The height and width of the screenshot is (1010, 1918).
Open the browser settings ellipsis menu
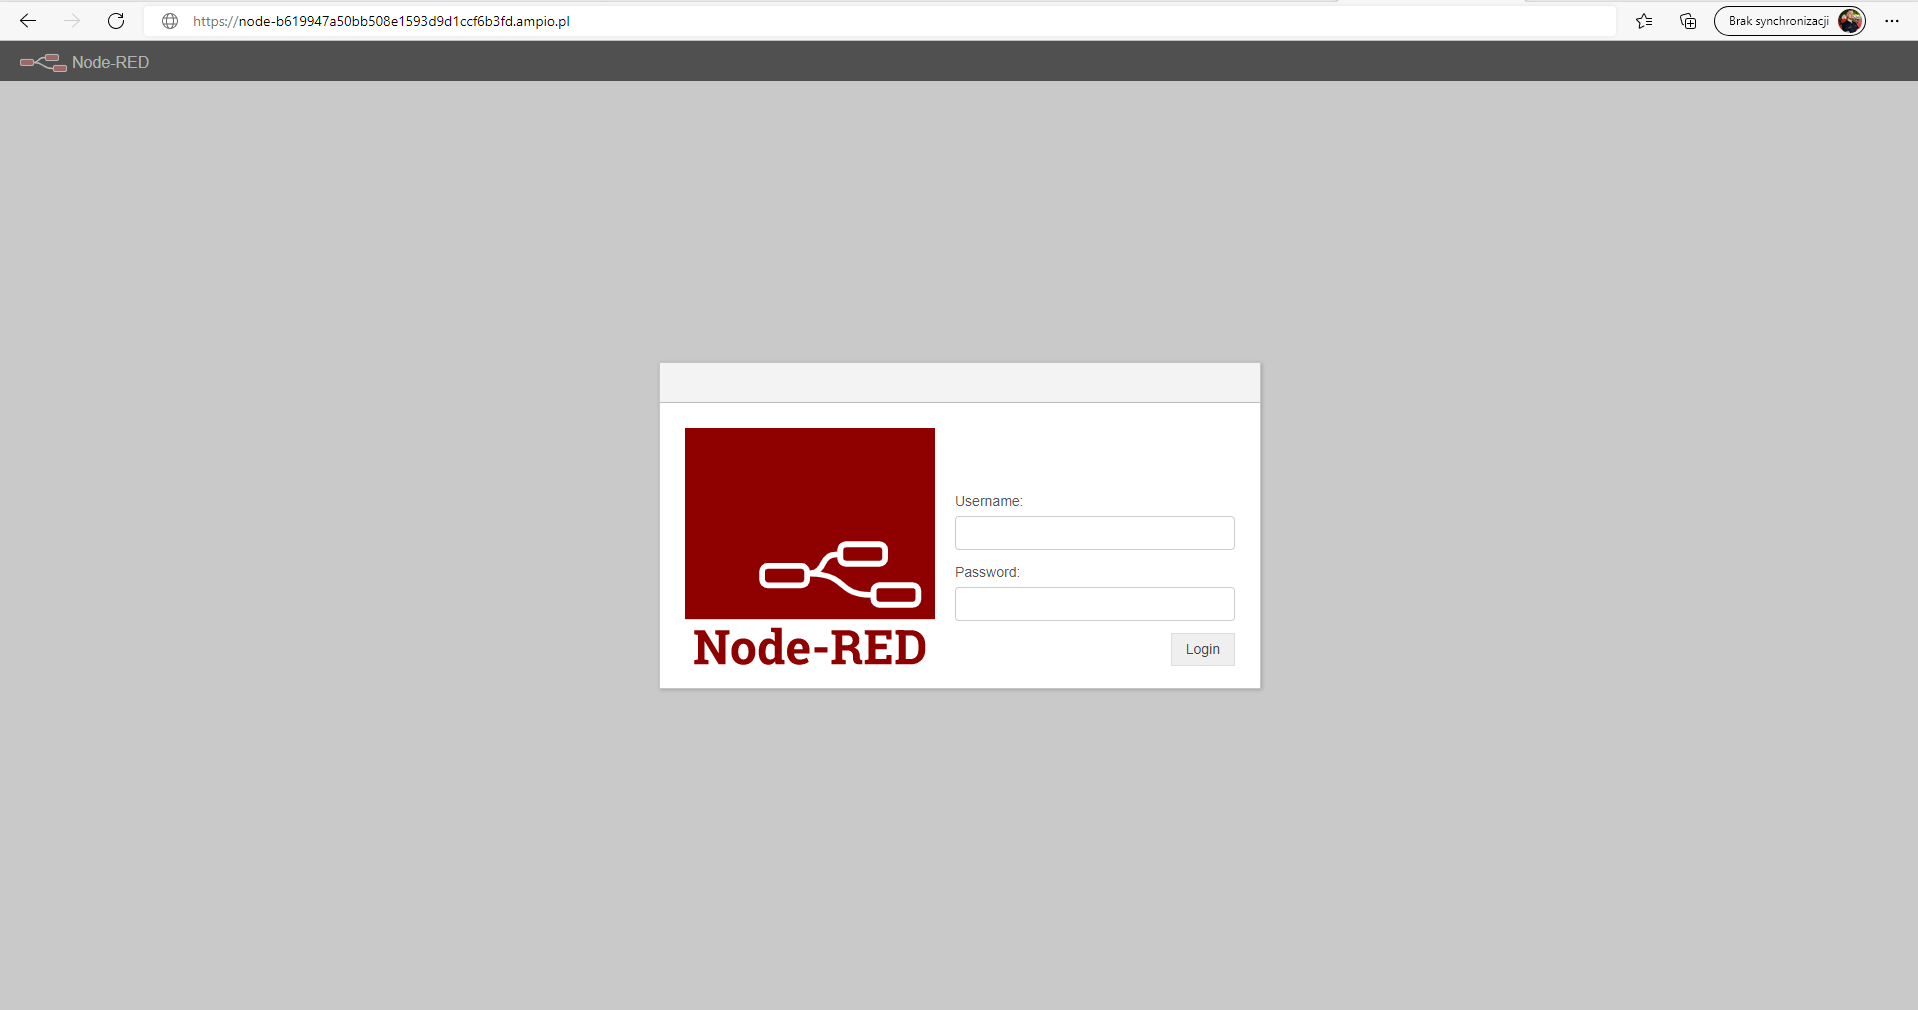pyautogui.click(x=1892, y=21)
